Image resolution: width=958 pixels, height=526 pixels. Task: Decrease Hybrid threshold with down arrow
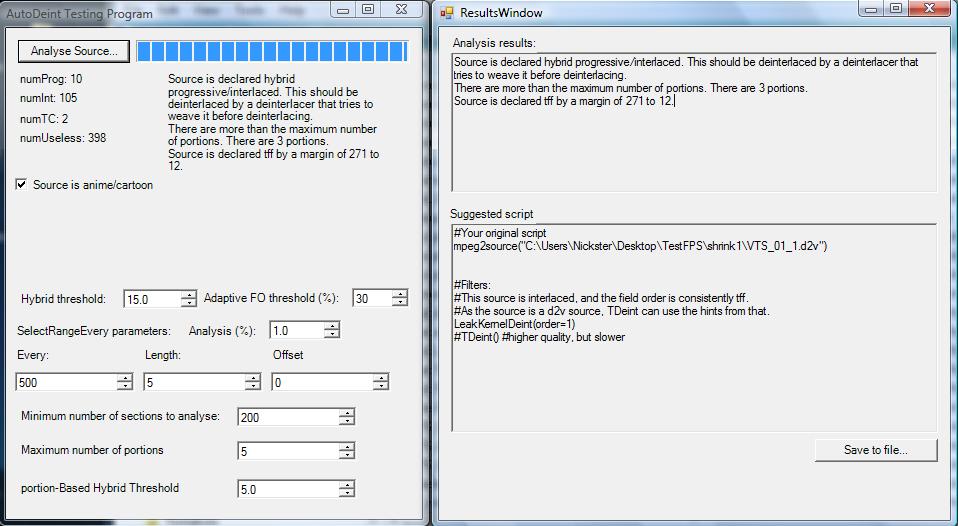(189, 304)
